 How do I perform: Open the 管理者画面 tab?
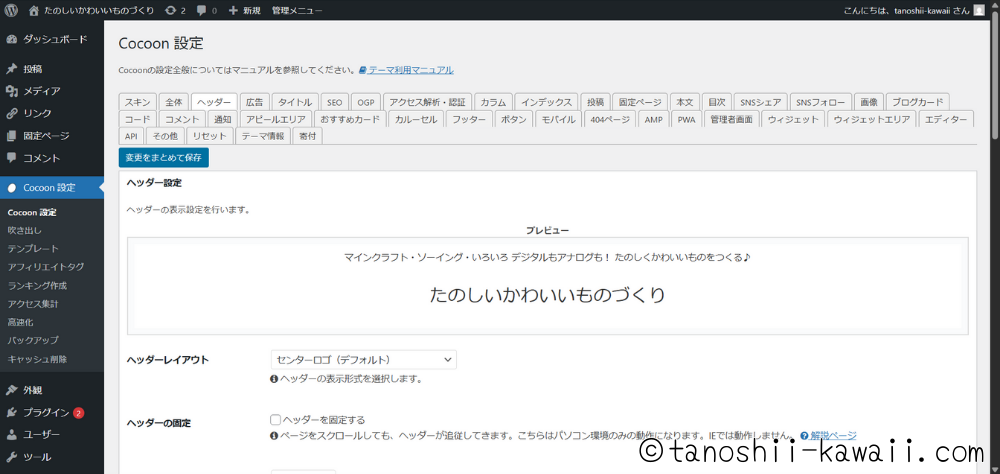pos(732,119)
